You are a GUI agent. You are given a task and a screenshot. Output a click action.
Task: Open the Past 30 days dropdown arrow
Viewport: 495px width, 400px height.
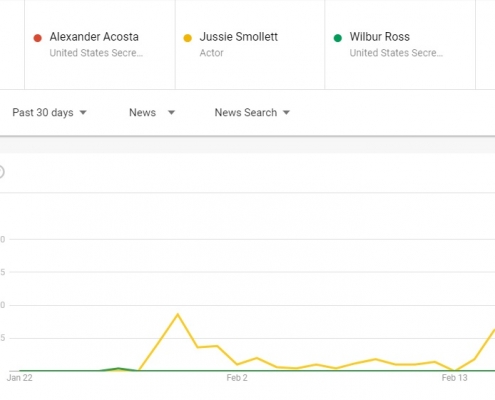pyautogui.click(x=83, y=113)
